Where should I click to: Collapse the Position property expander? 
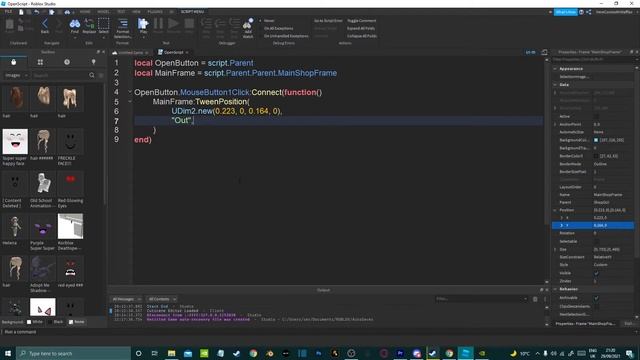point(555,210)
